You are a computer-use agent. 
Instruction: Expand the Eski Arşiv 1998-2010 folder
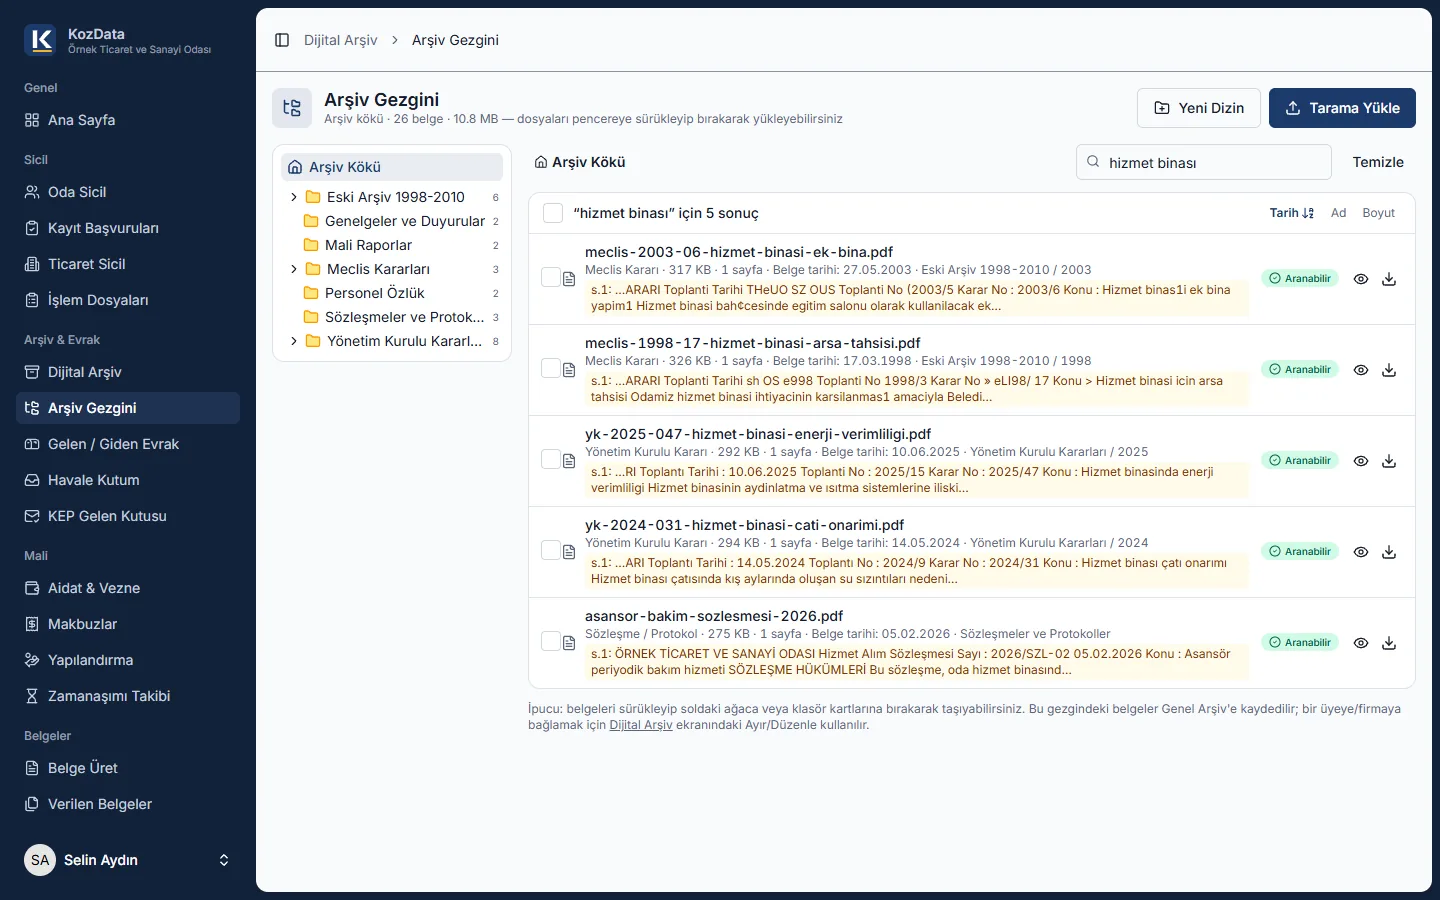(294, 197)
